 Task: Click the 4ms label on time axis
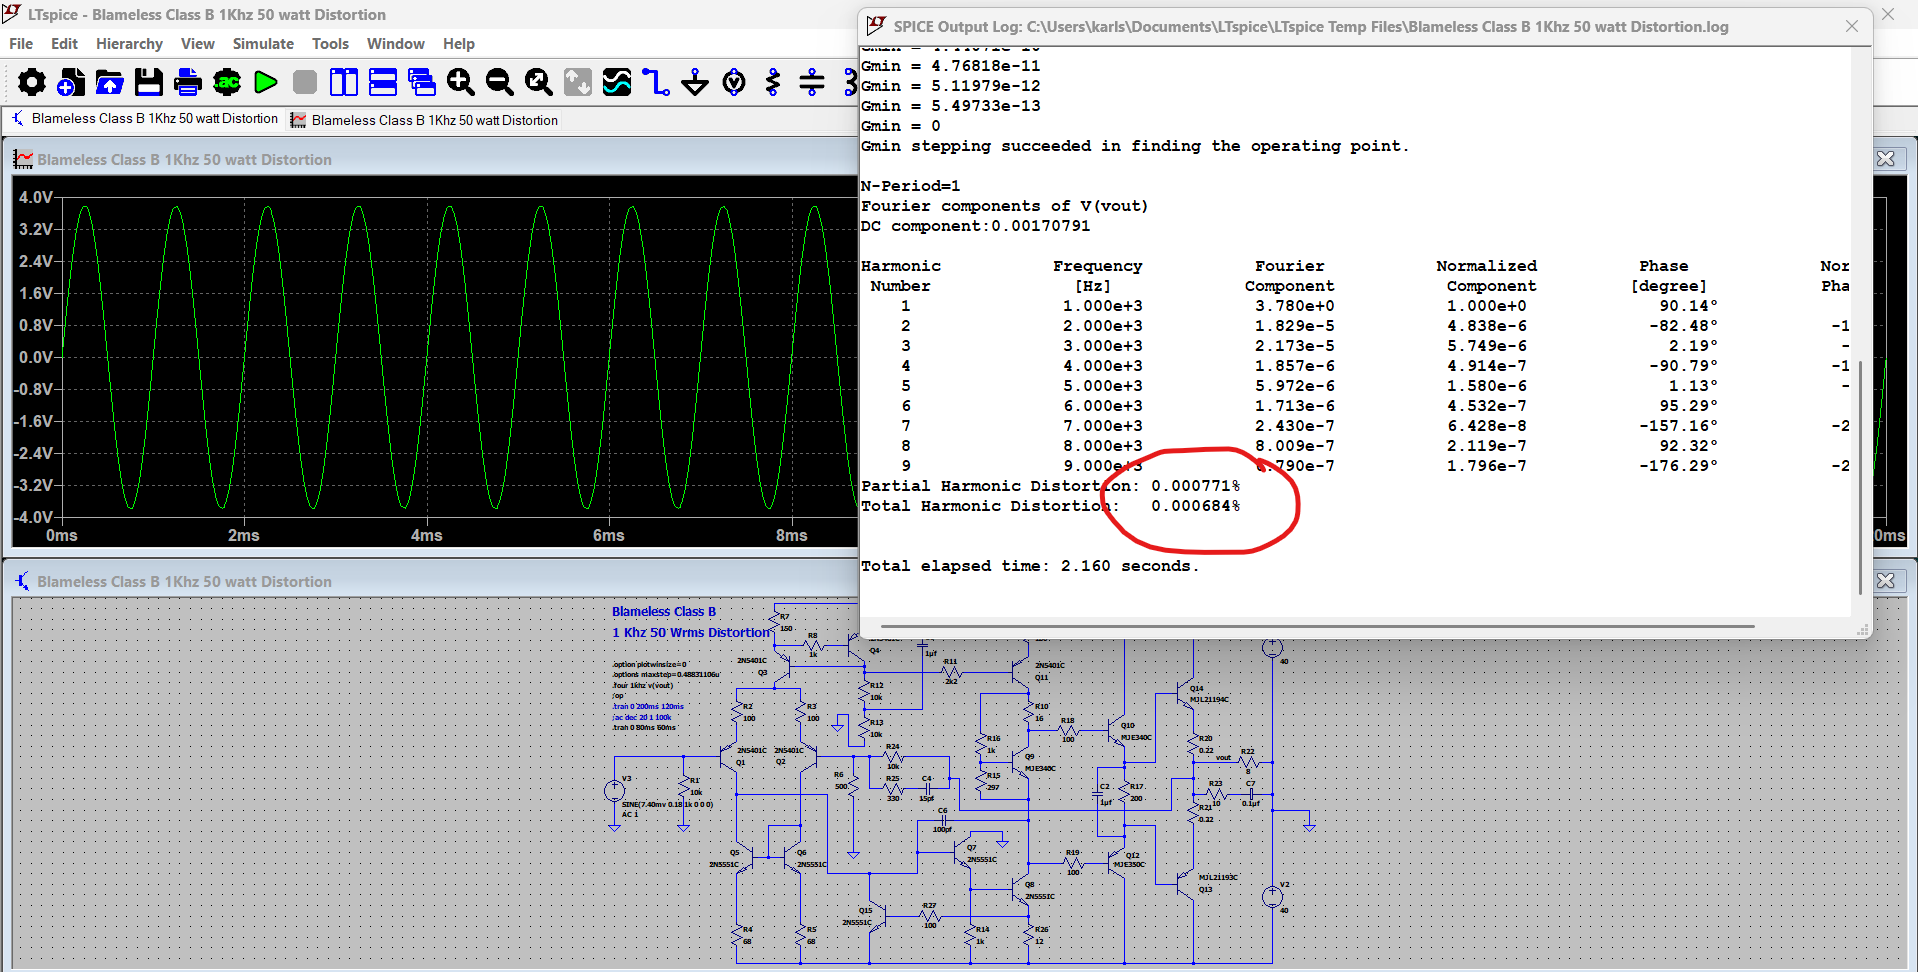pos(427,535)
